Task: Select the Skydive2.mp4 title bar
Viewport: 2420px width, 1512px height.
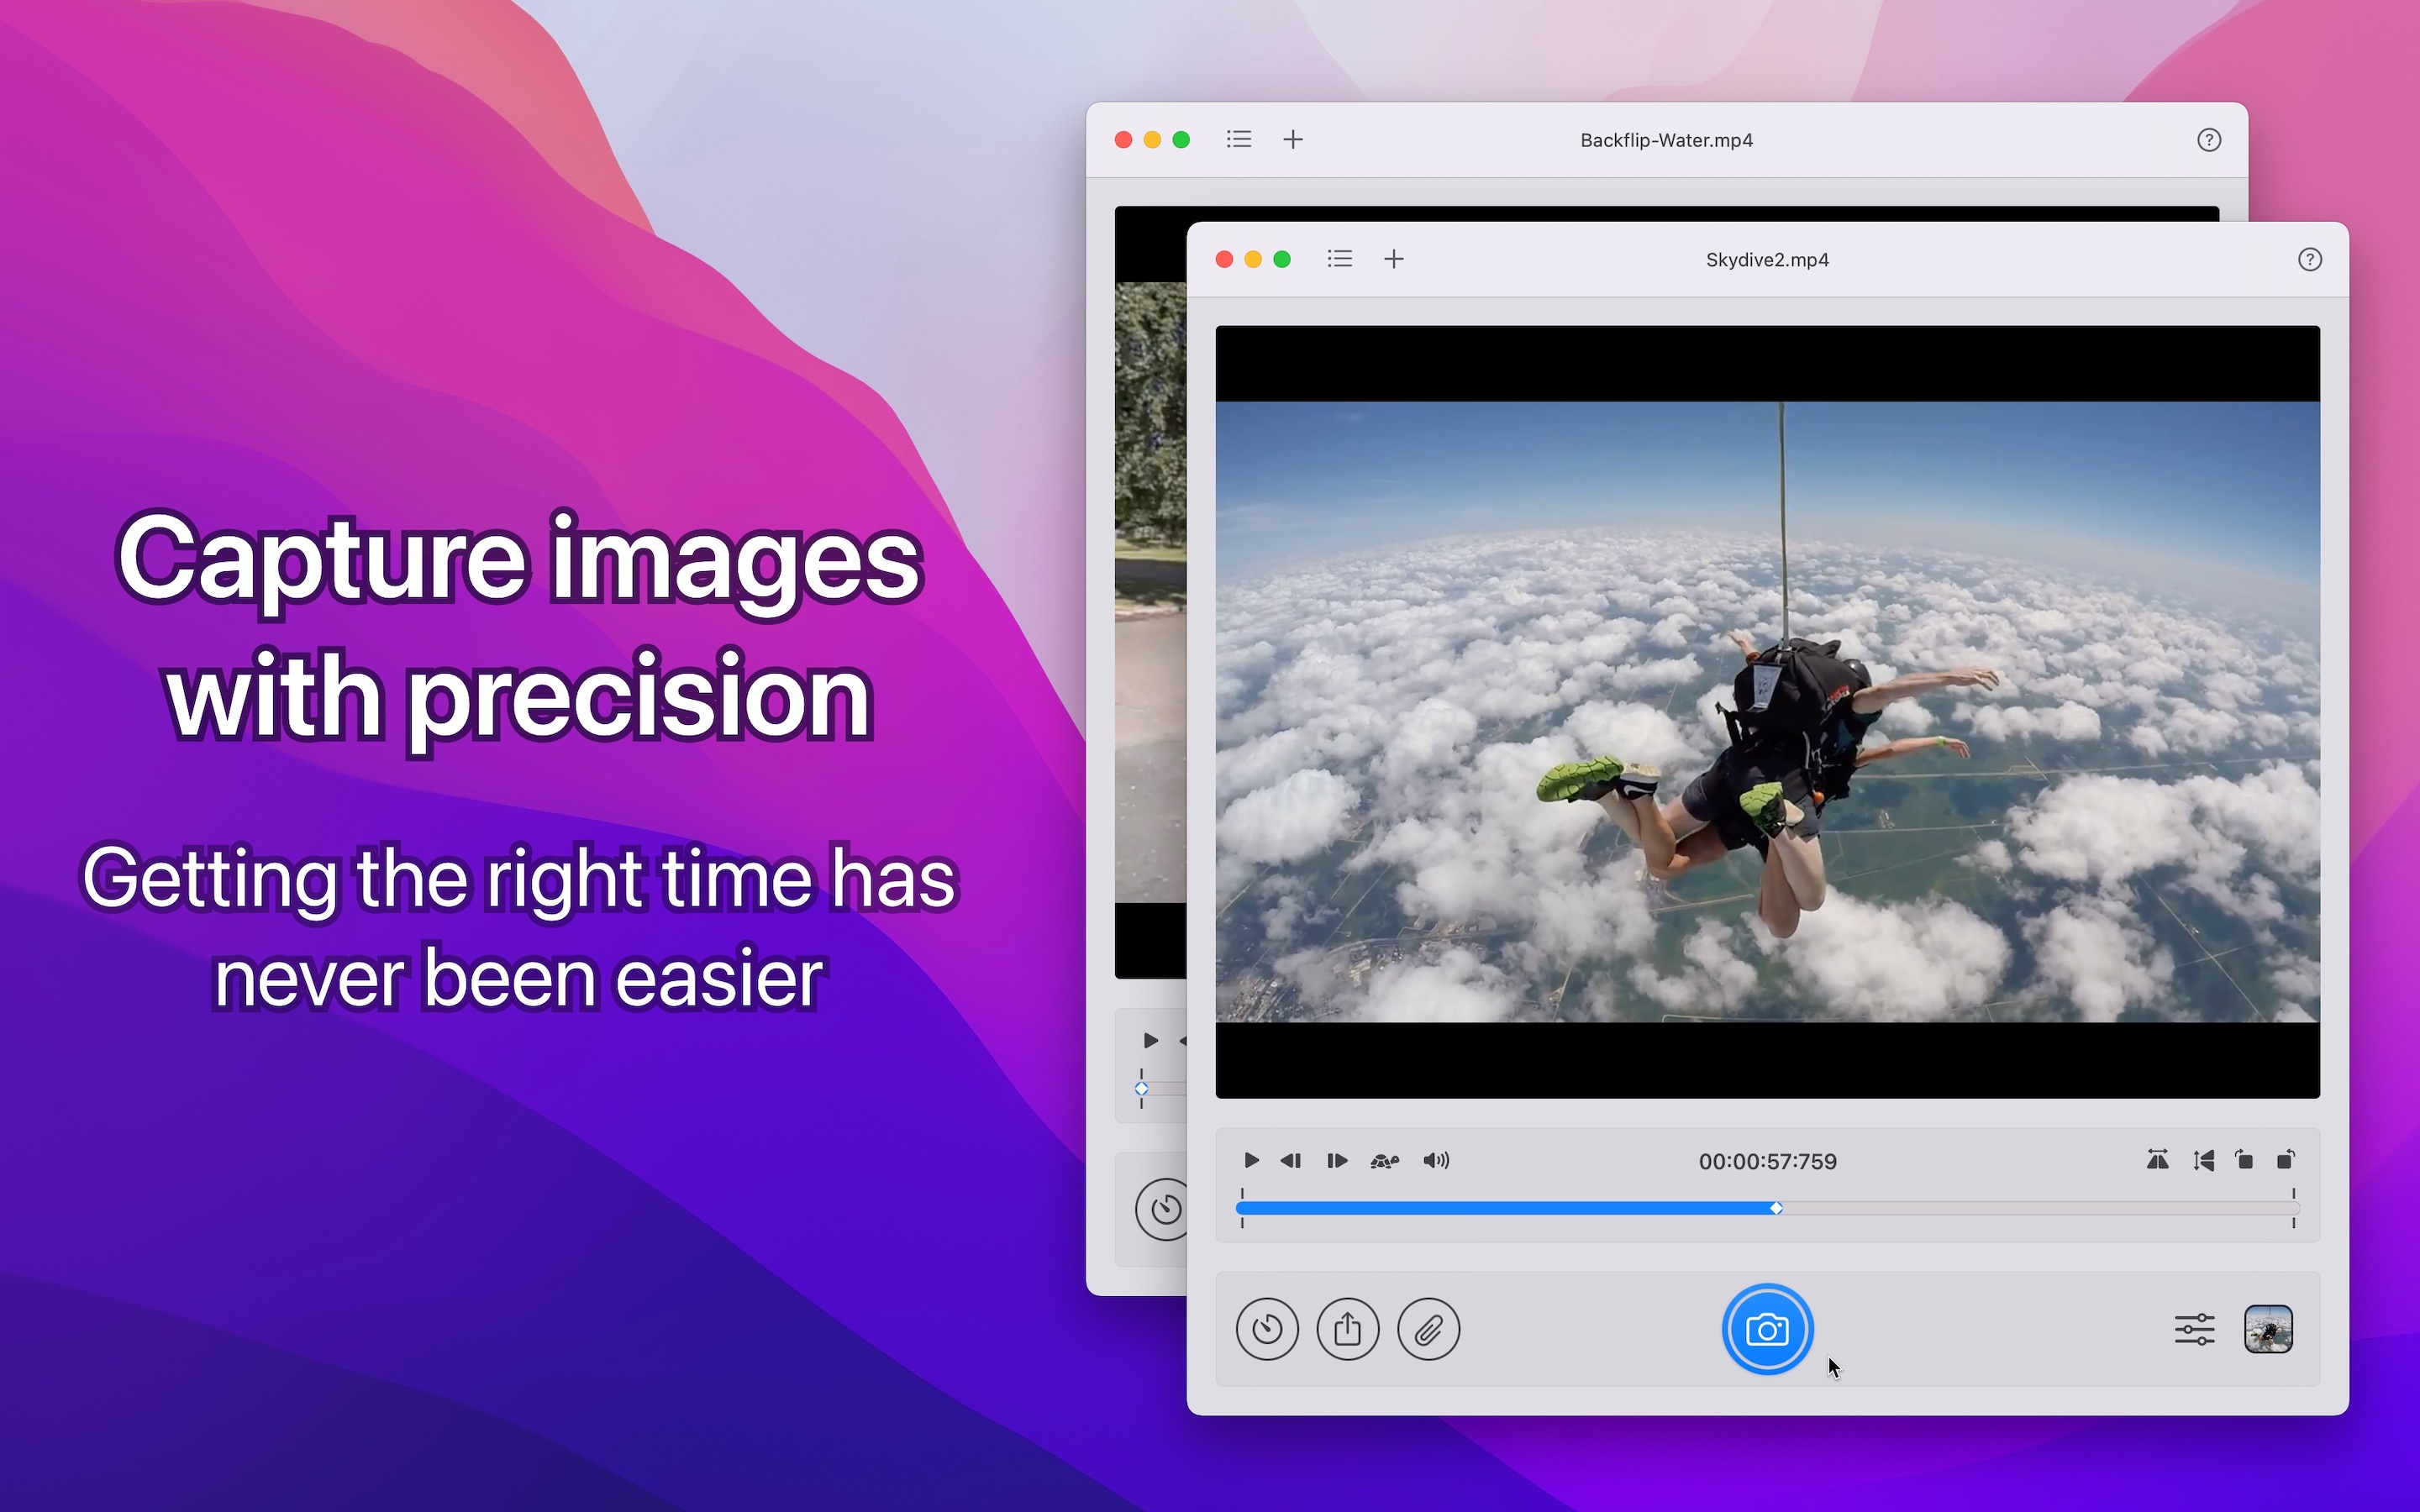Action: (x=1767, y=259)
